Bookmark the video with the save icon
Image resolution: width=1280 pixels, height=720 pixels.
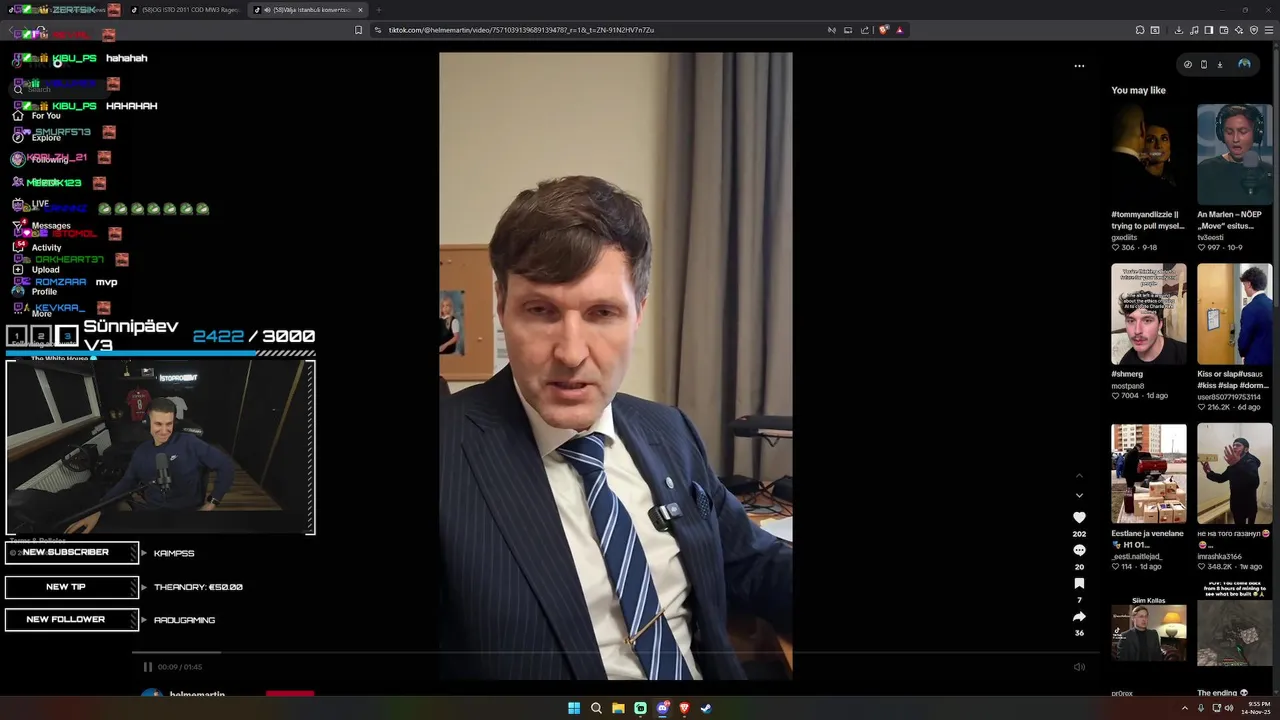(x=1079, y=583)
